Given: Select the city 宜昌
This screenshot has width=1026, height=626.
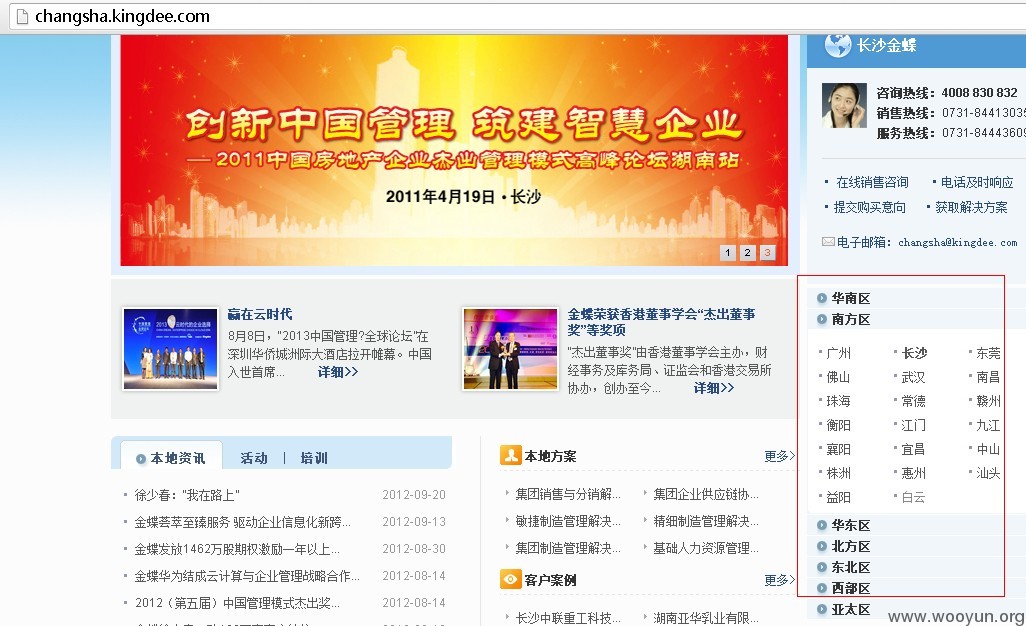Looking at the screenshot, I should tap(913, 449).
